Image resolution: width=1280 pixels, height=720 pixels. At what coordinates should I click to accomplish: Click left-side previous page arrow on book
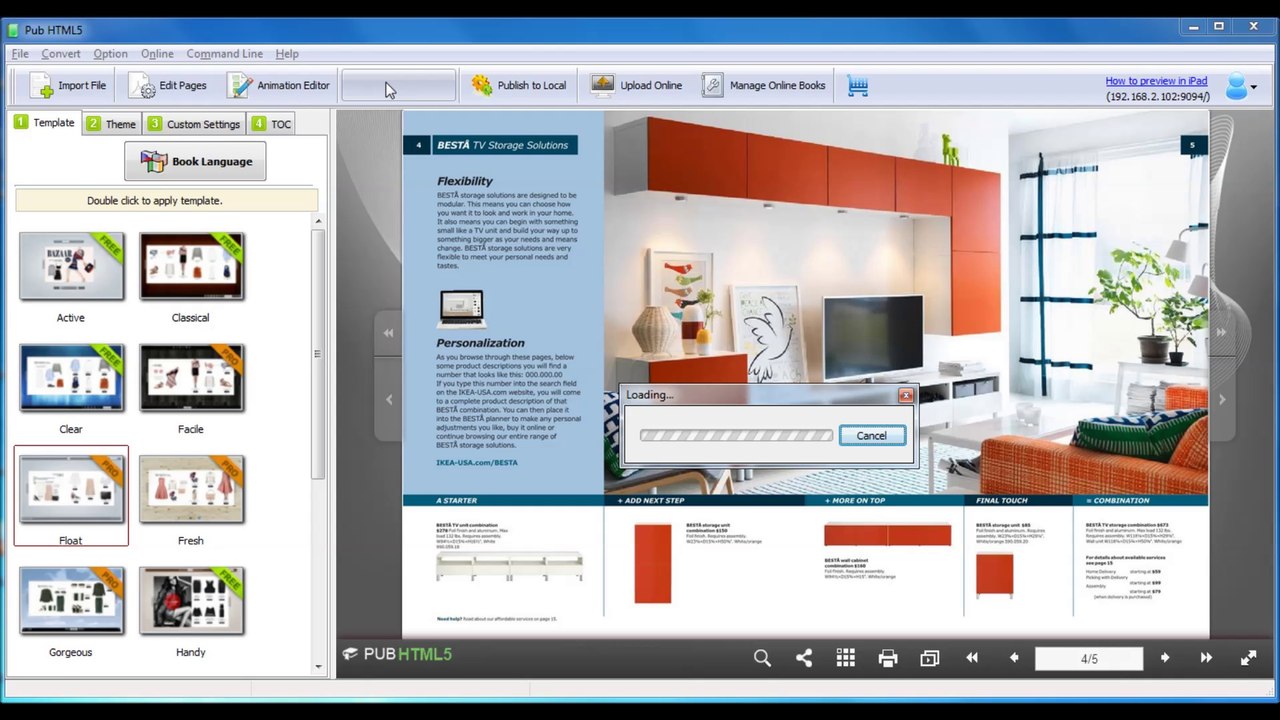point(388,400)
